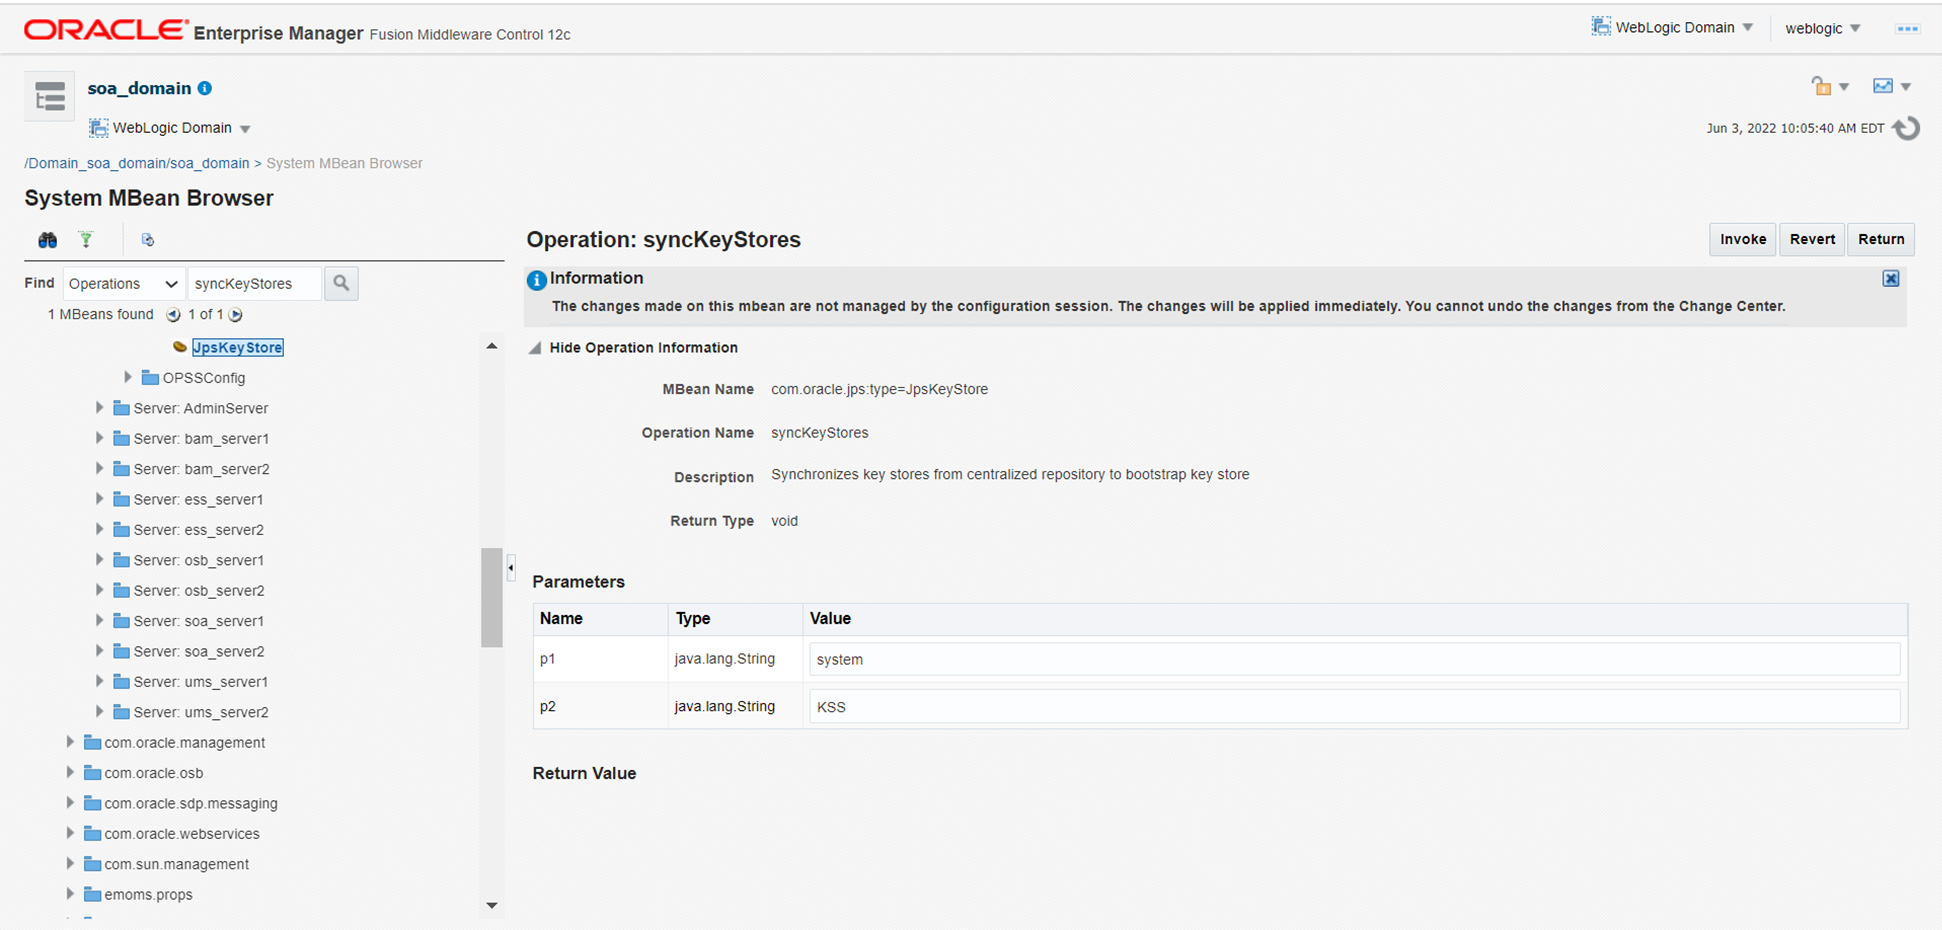Click the soa_domain title text
The width and height of the screenshot is (1942, 930).
(139, 88)
